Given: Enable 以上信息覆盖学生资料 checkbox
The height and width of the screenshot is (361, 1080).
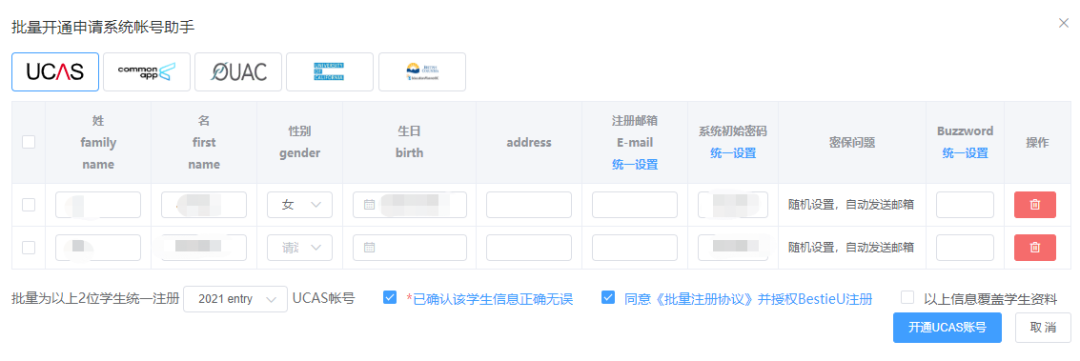Looking at the screenshot, I should coord(908,298).
